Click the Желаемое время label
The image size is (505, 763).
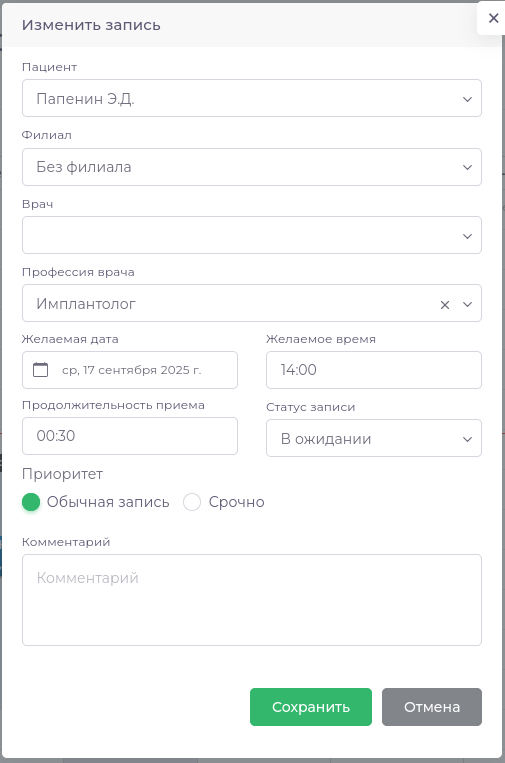coord(321,339)
